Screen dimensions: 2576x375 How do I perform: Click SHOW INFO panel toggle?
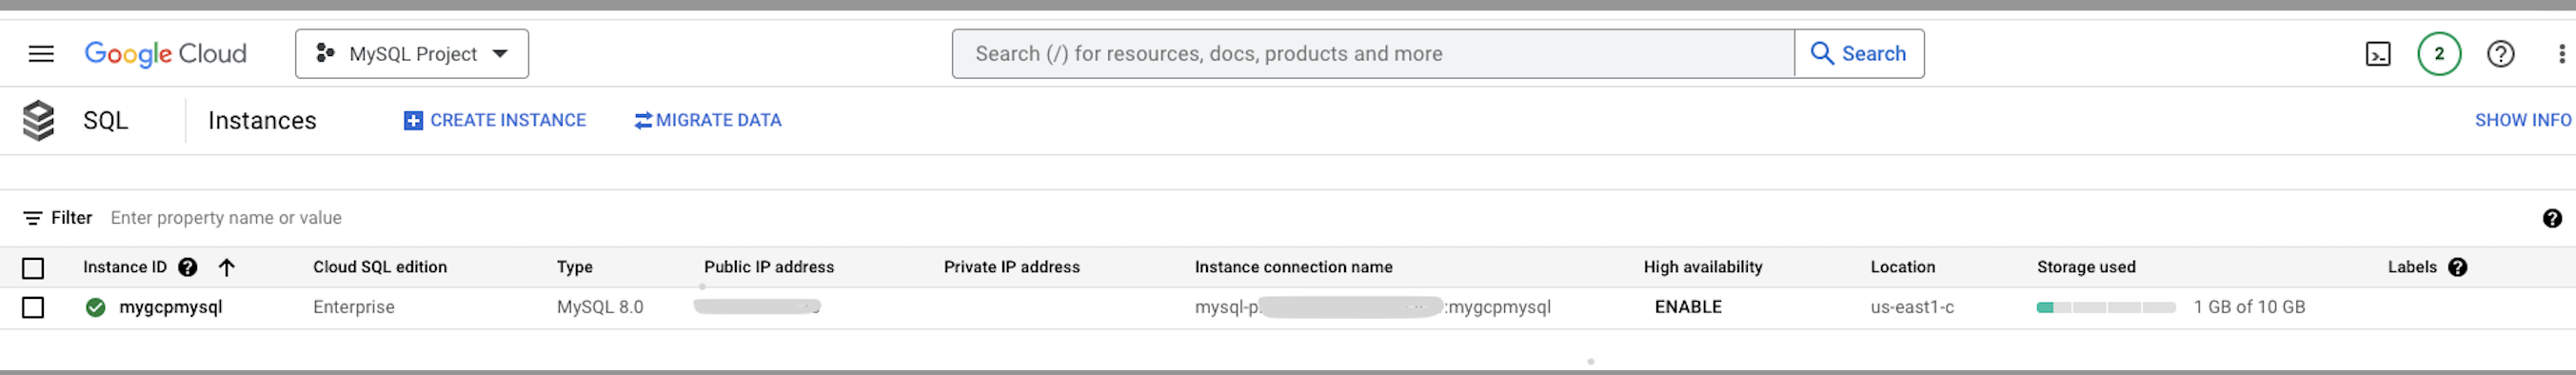[2523, 120]
